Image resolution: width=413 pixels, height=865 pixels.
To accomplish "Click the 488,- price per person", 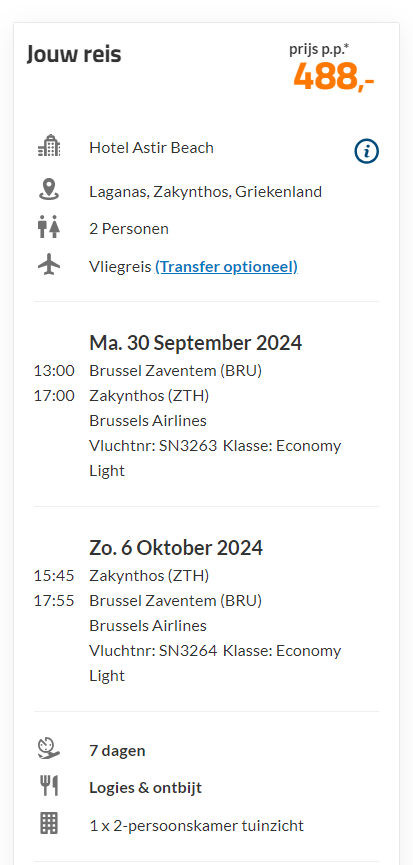I will (334, 76).
